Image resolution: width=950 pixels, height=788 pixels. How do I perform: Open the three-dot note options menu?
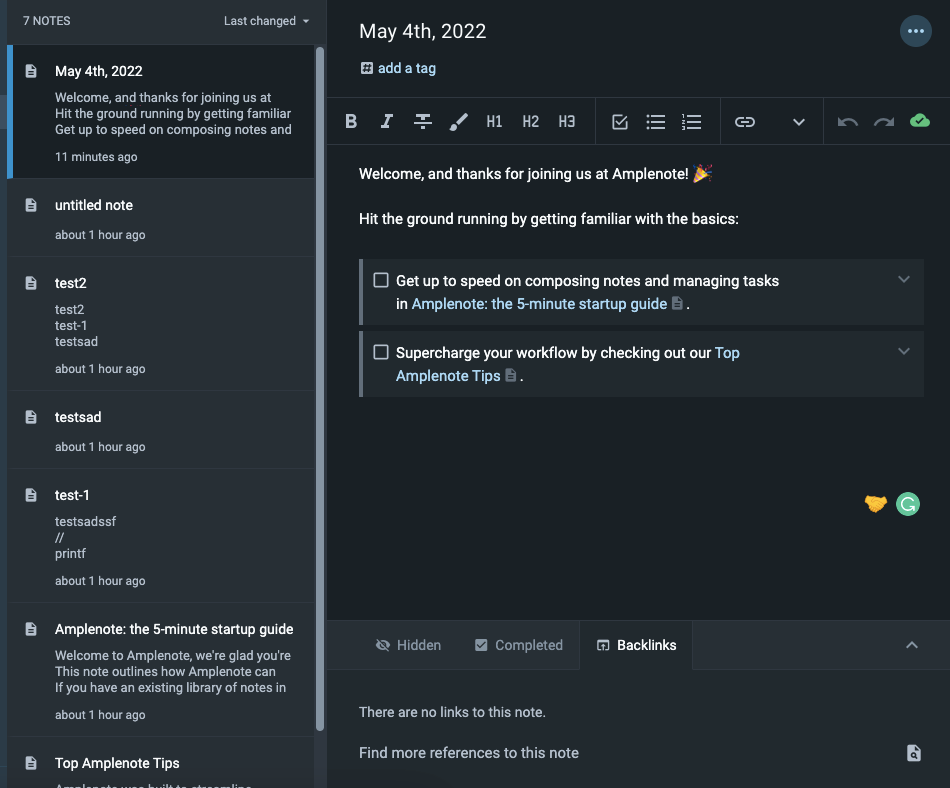point(915,32)
